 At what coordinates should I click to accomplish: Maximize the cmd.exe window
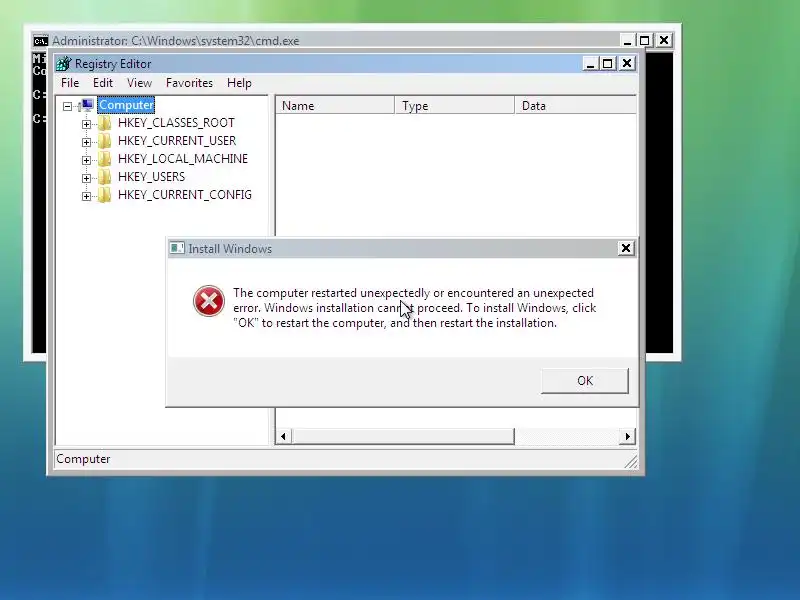click(645, 40)
